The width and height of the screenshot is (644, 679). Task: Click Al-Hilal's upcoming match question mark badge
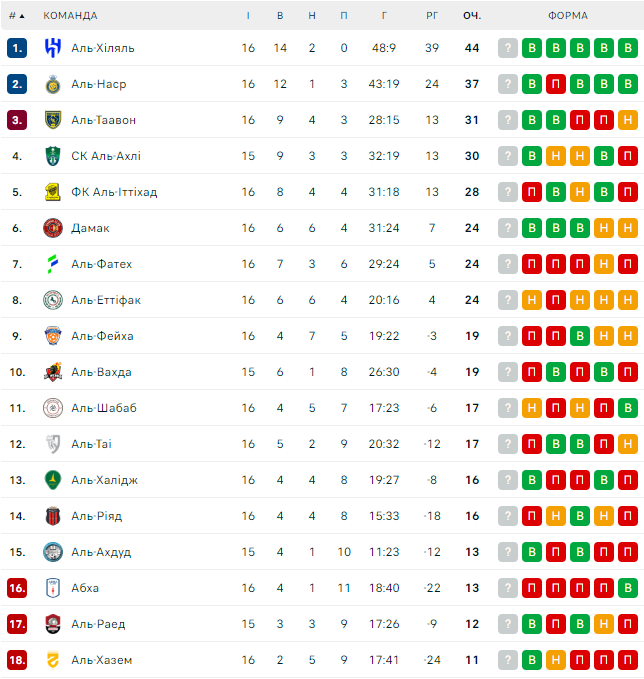[x=508, y=48]
